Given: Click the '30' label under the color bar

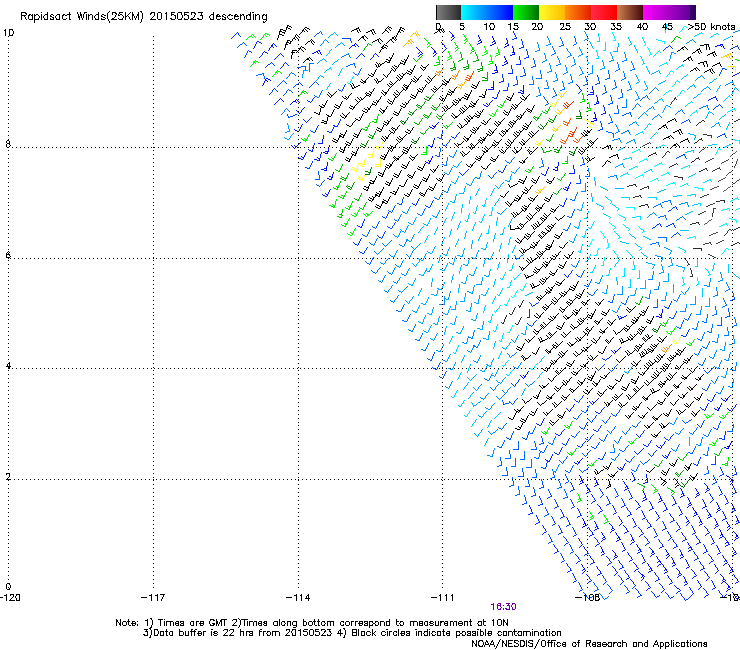Looking at the screenshot, I should coord(590,27).
